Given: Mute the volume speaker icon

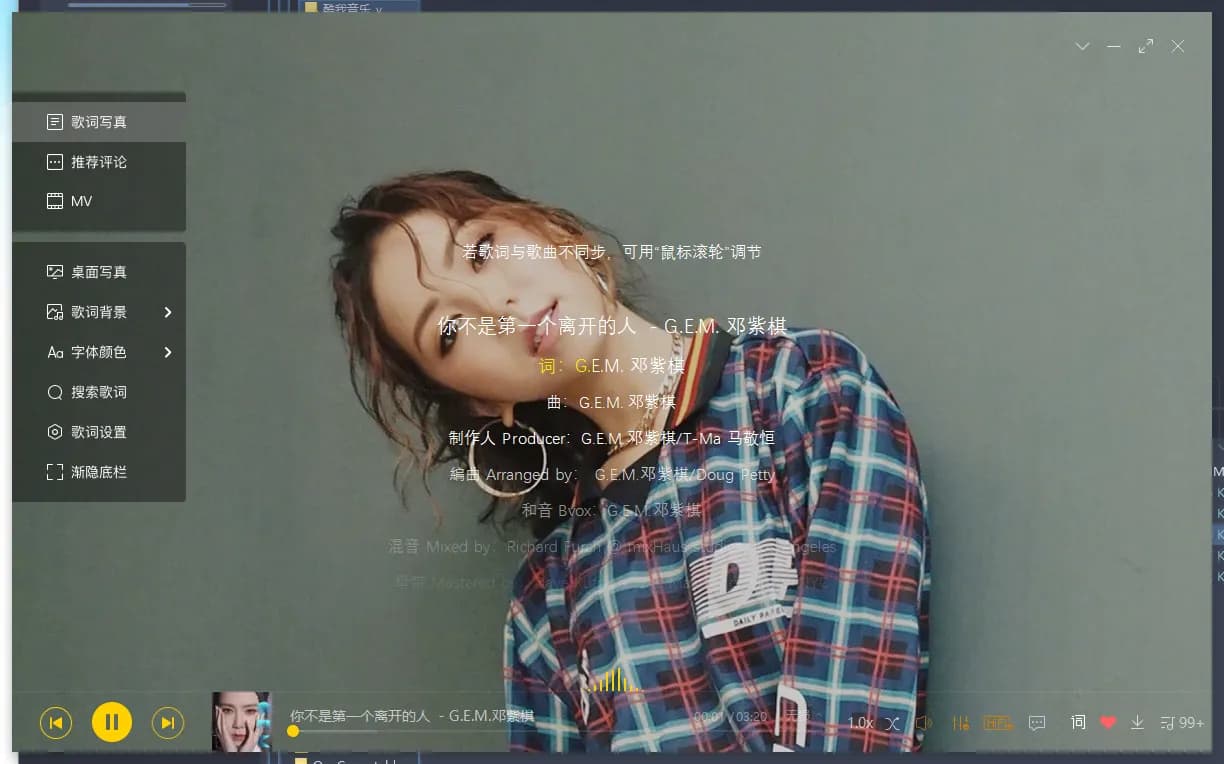Looking at the screenshot, I should pos(924,723).
